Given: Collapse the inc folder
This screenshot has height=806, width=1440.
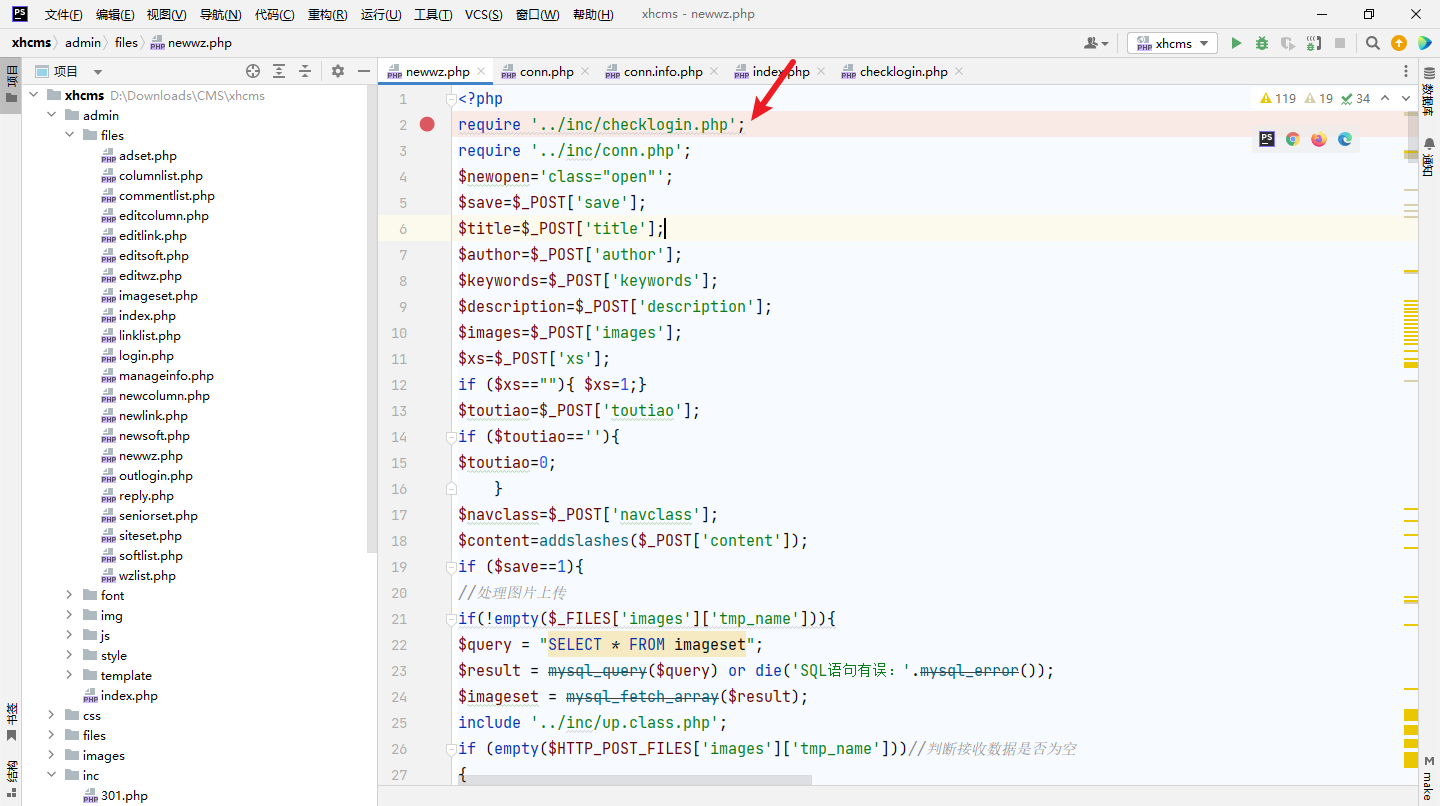Looking at the screenshot, I should pyautogui.click(x=51, y=775).
